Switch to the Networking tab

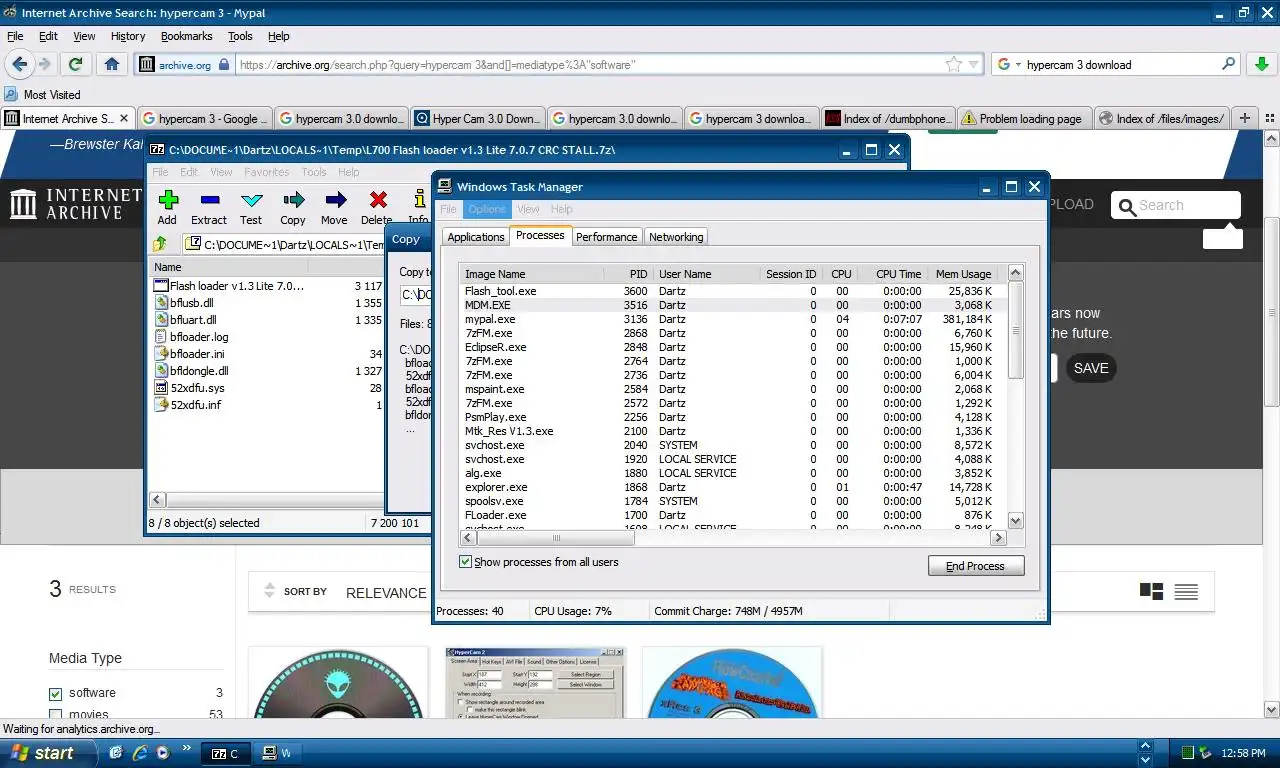tap(676, 237)
